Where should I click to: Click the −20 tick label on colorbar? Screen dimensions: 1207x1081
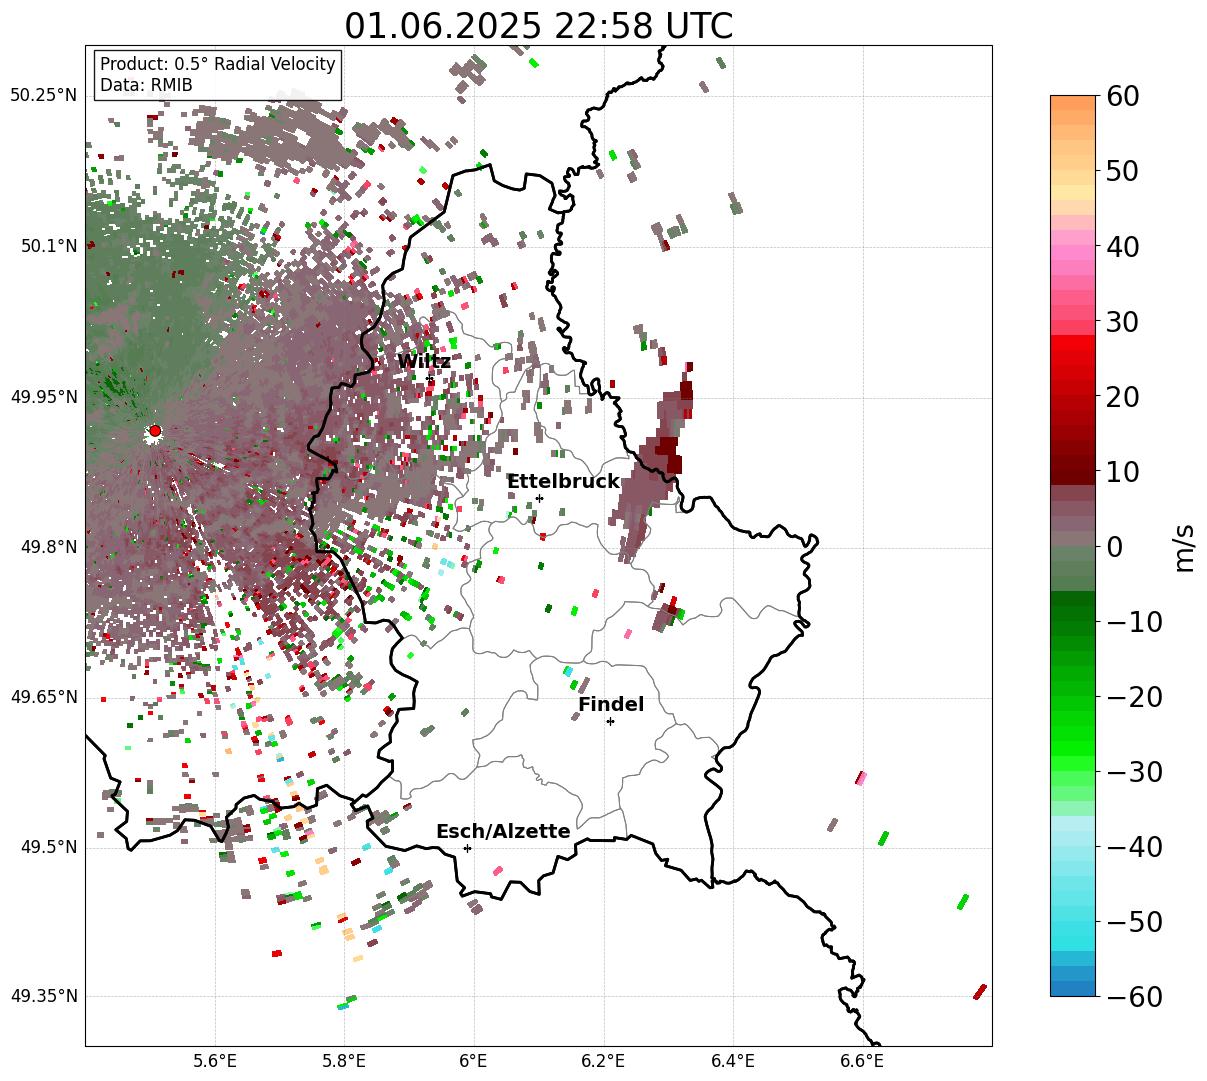tap(1134, 697)
